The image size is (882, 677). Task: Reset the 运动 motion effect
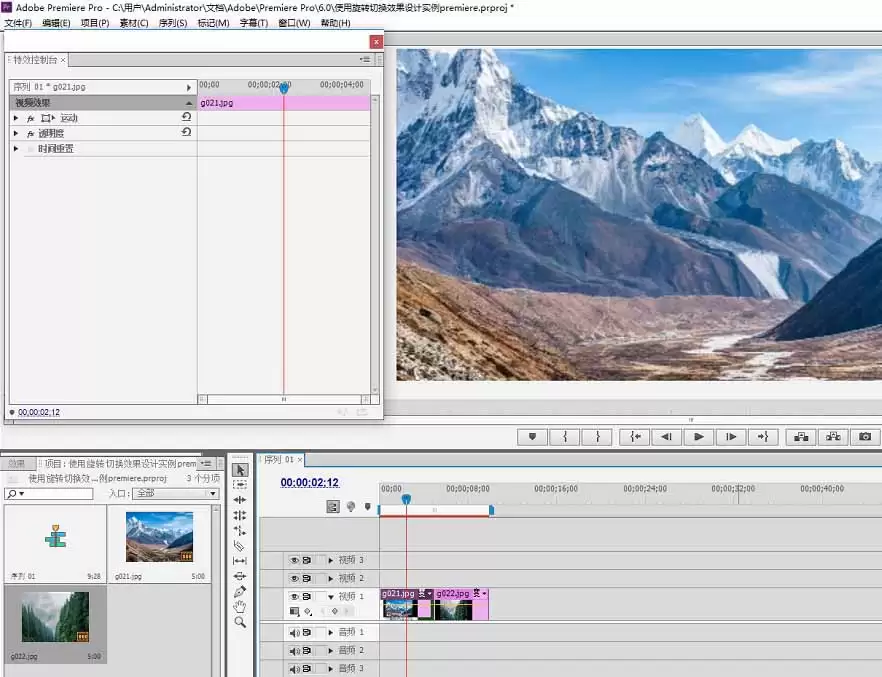[186, 117]
